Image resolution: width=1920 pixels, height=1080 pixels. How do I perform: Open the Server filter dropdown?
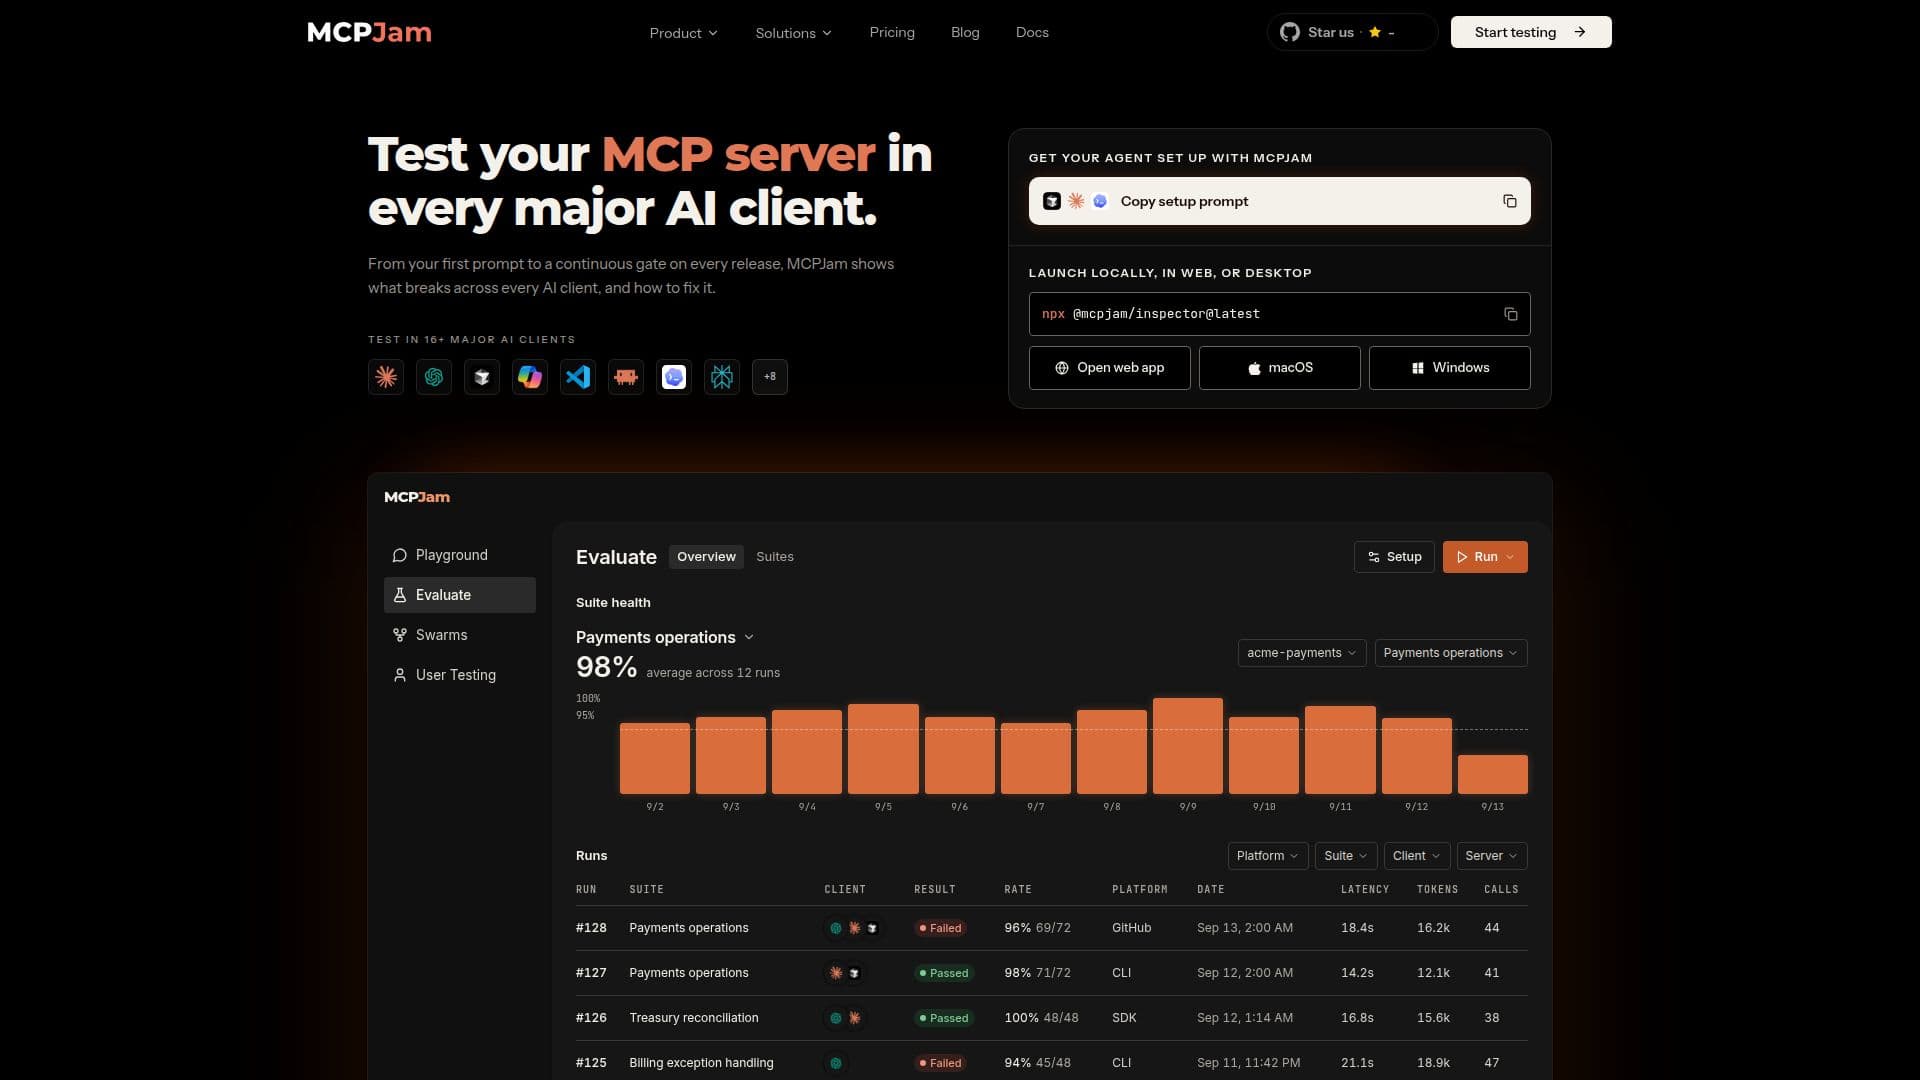coord(1492,856)
